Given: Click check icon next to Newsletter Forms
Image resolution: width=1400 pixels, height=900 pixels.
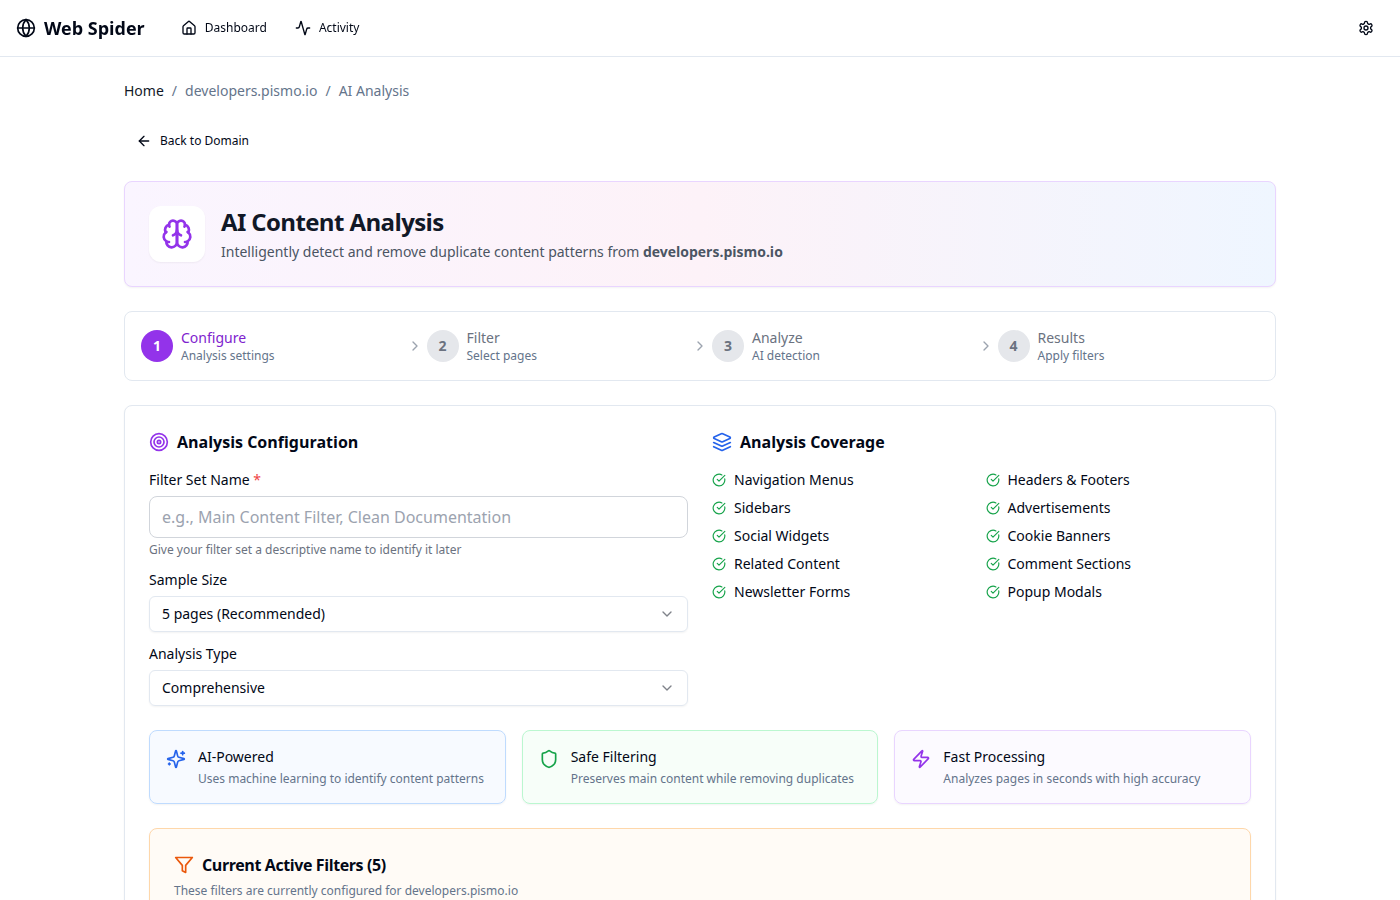Looking at the screenshot, I should [x=719, y=592].
